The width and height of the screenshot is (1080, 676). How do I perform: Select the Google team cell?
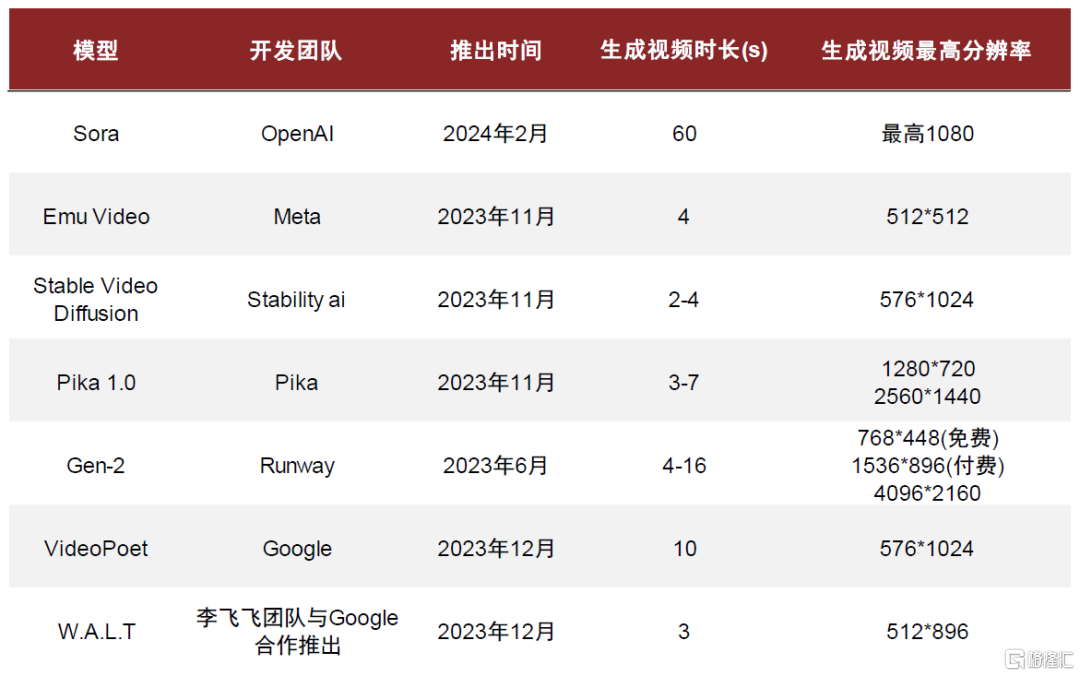(x=297, y=549)
